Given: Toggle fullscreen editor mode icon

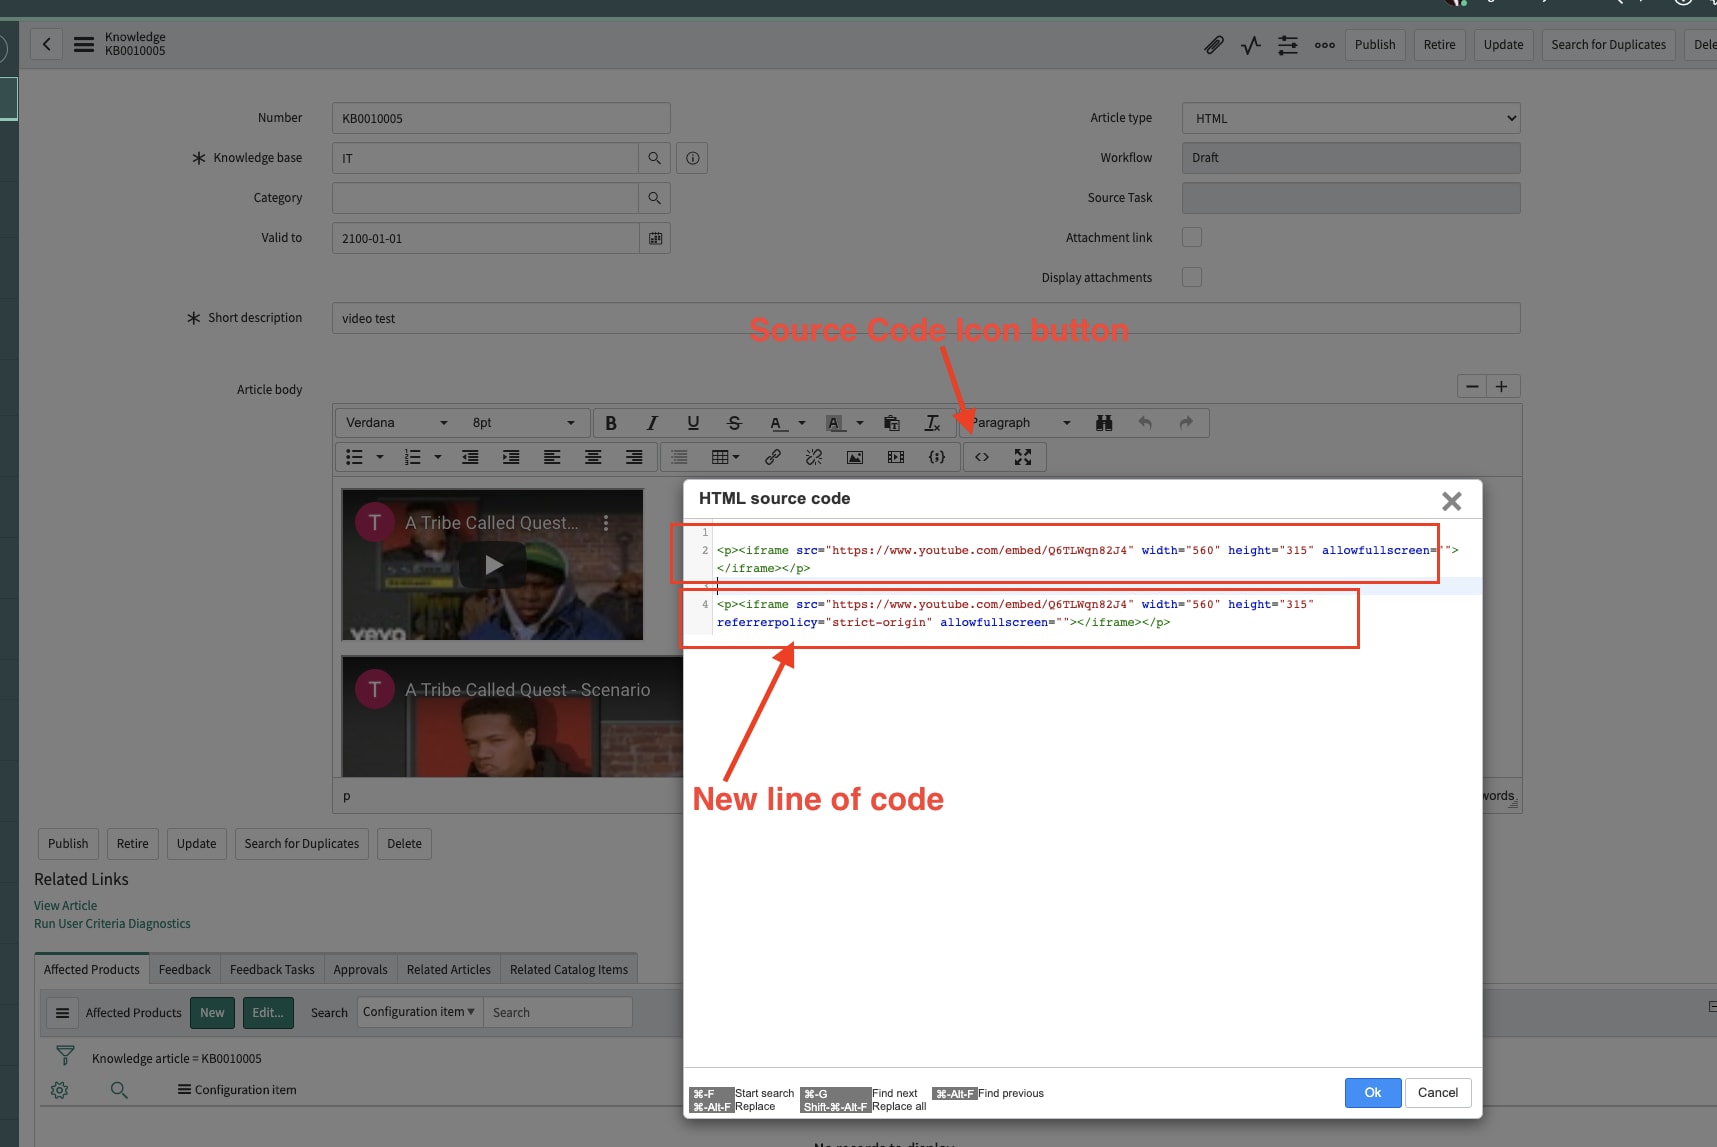Looking at the screenshot, I should click(1024, 457).
